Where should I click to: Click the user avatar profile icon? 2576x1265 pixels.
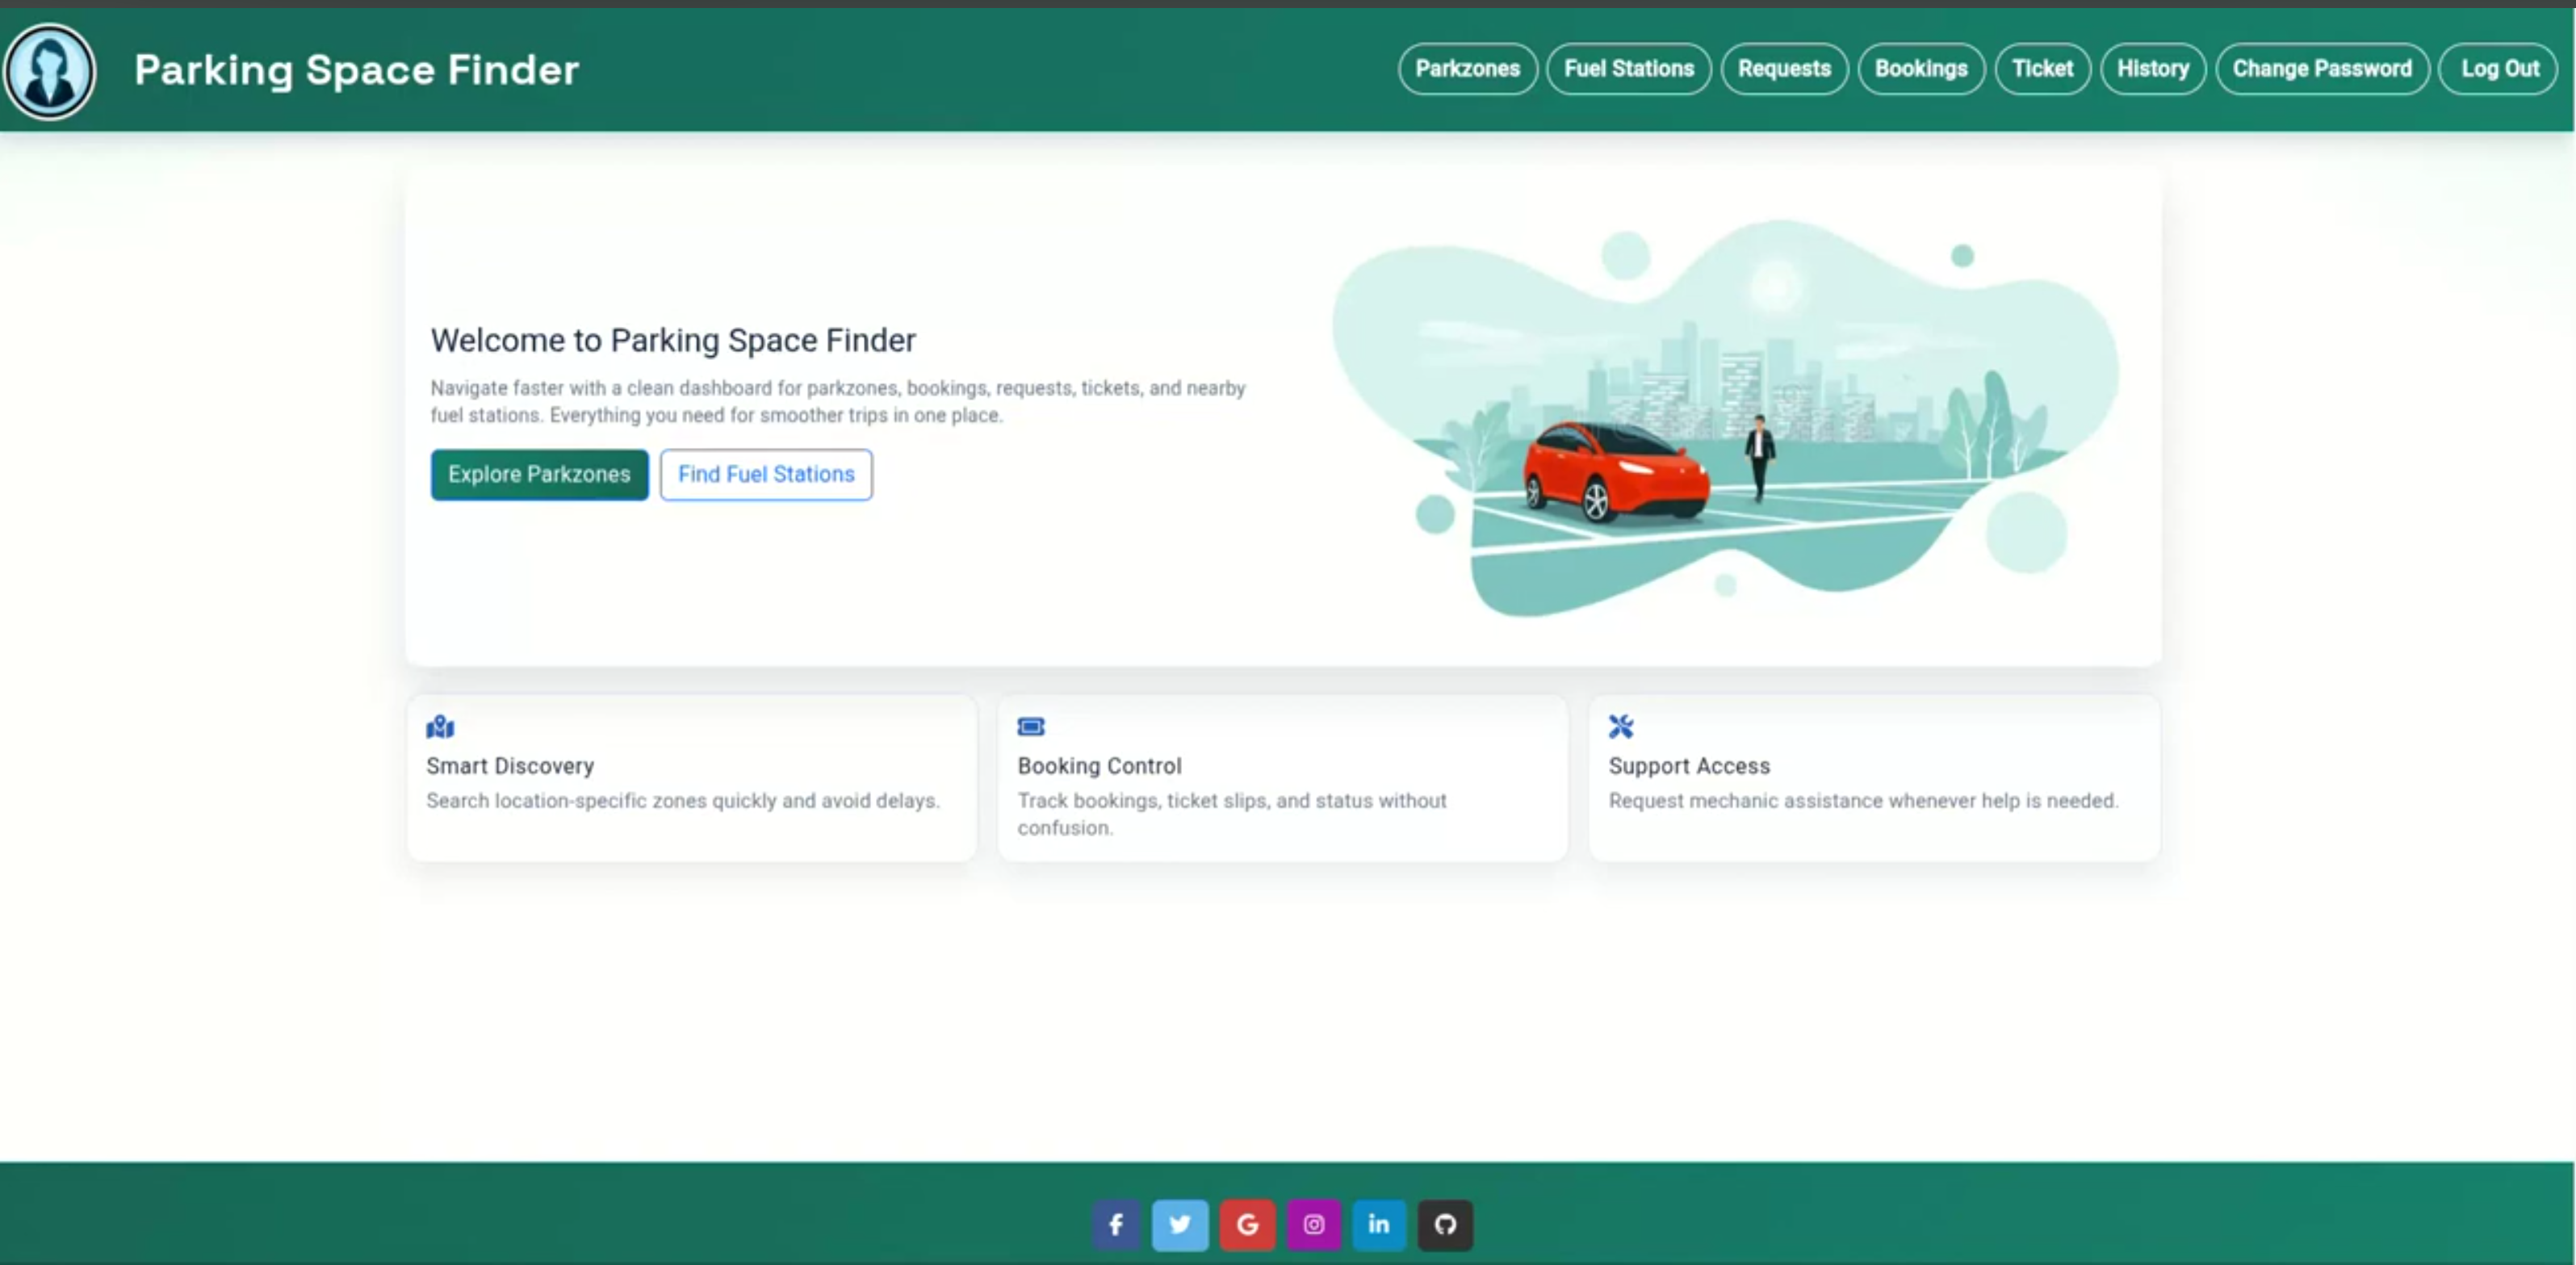pos(49,71)
